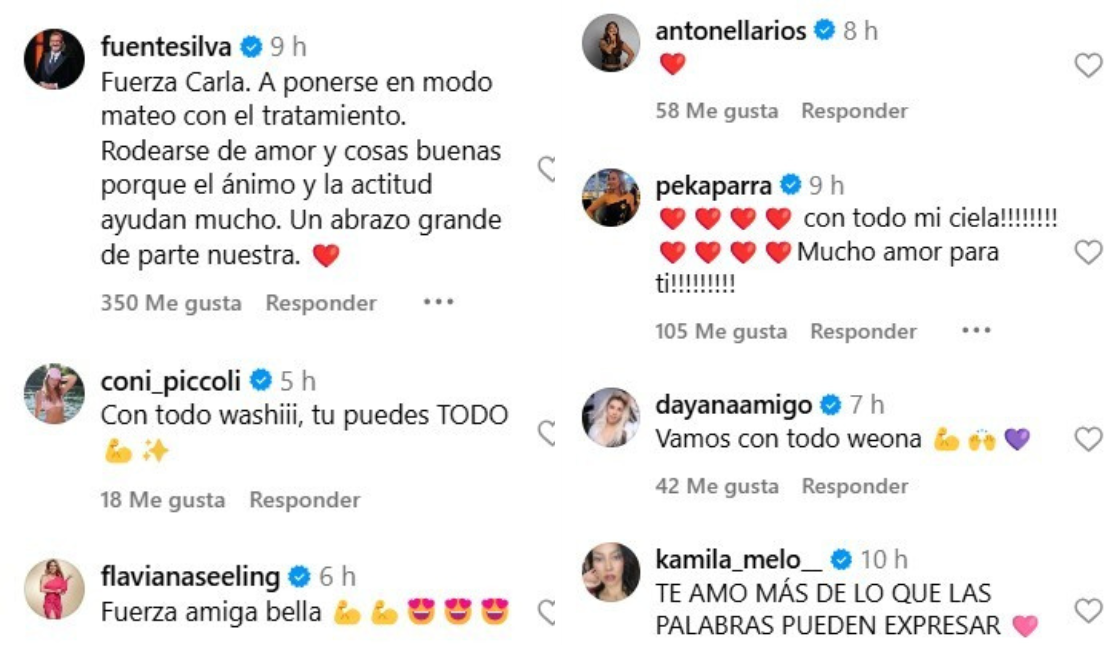Reply to coni_piccoli's comment

click(x=304, y=500)
